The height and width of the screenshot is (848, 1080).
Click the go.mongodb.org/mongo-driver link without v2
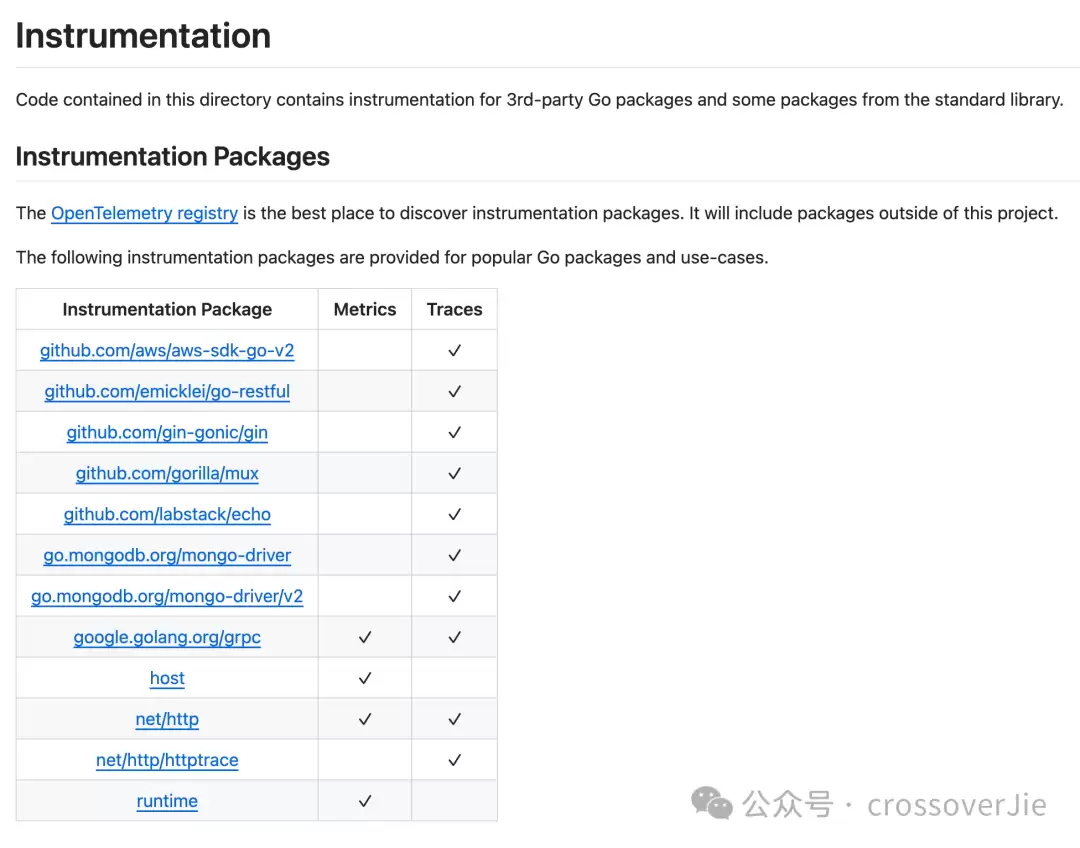click(167, 556)
